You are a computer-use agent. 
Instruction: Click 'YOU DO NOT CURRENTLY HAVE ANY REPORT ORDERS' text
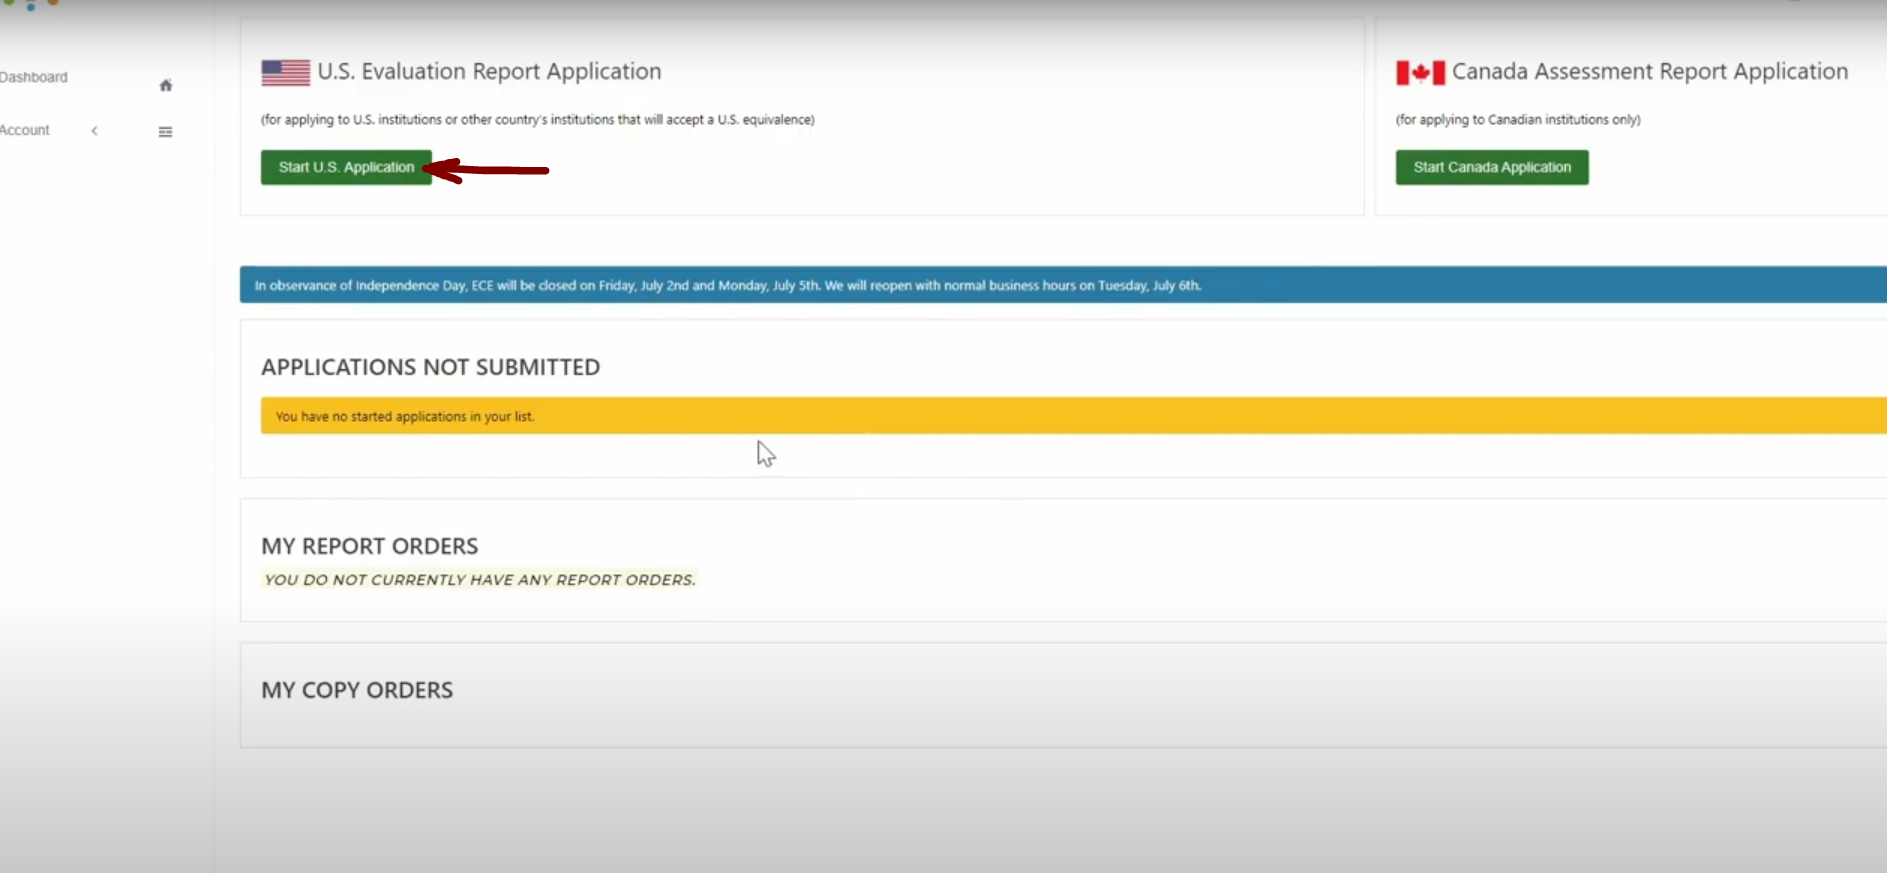tap(480, 580)
